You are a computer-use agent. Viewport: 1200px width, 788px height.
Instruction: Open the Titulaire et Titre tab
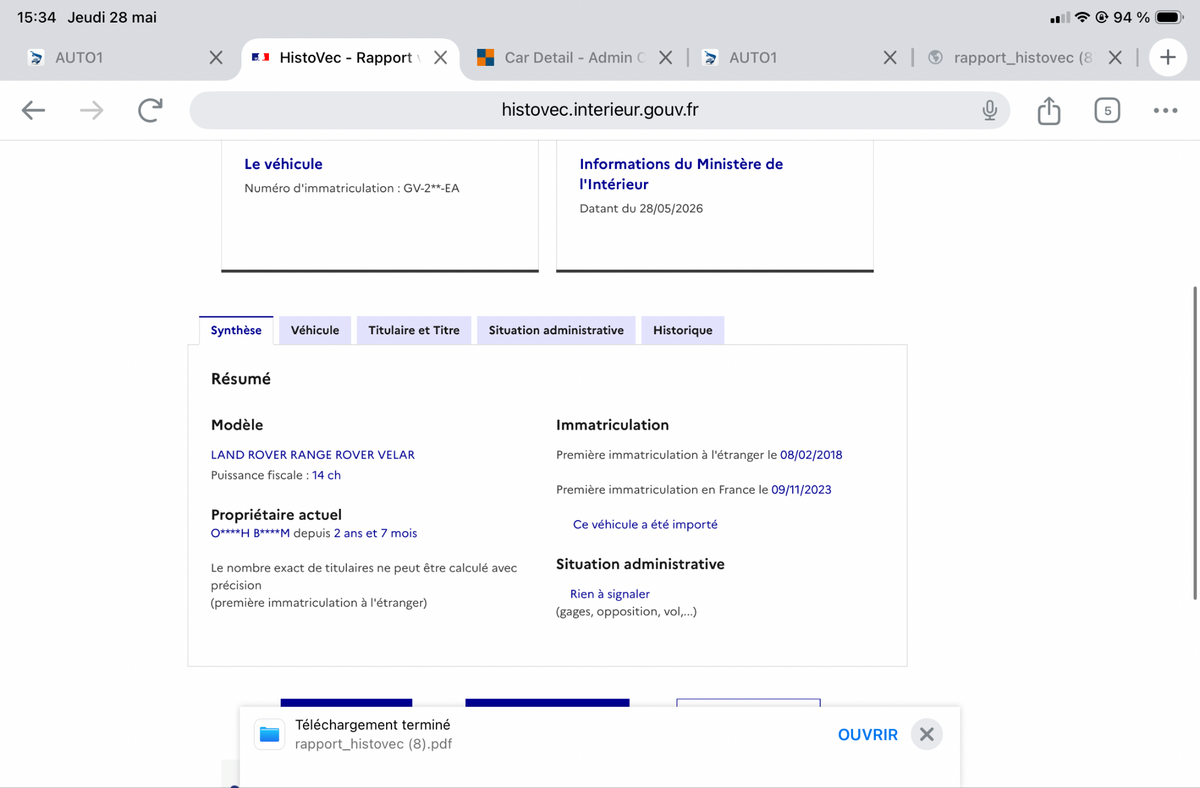pos(414,330)
